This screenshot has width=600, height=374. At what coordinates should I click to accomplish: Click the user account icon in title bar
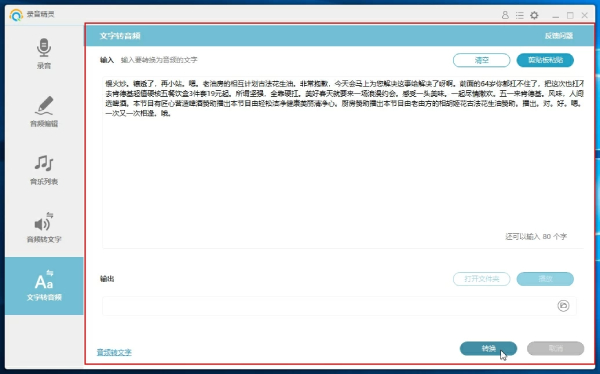[505, 15]
